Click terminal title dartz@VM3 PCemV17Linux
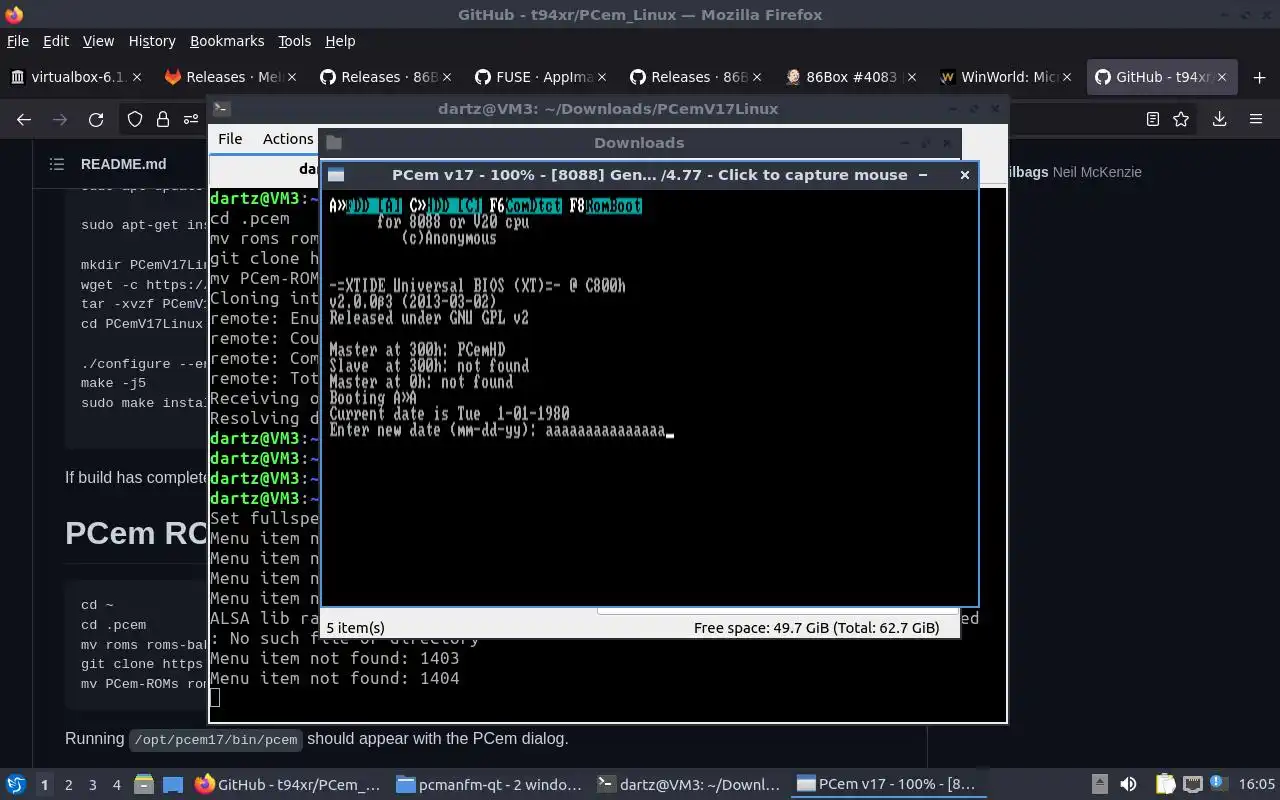Viewport: 1280px width, 800px height. click(x=607, y=109)
